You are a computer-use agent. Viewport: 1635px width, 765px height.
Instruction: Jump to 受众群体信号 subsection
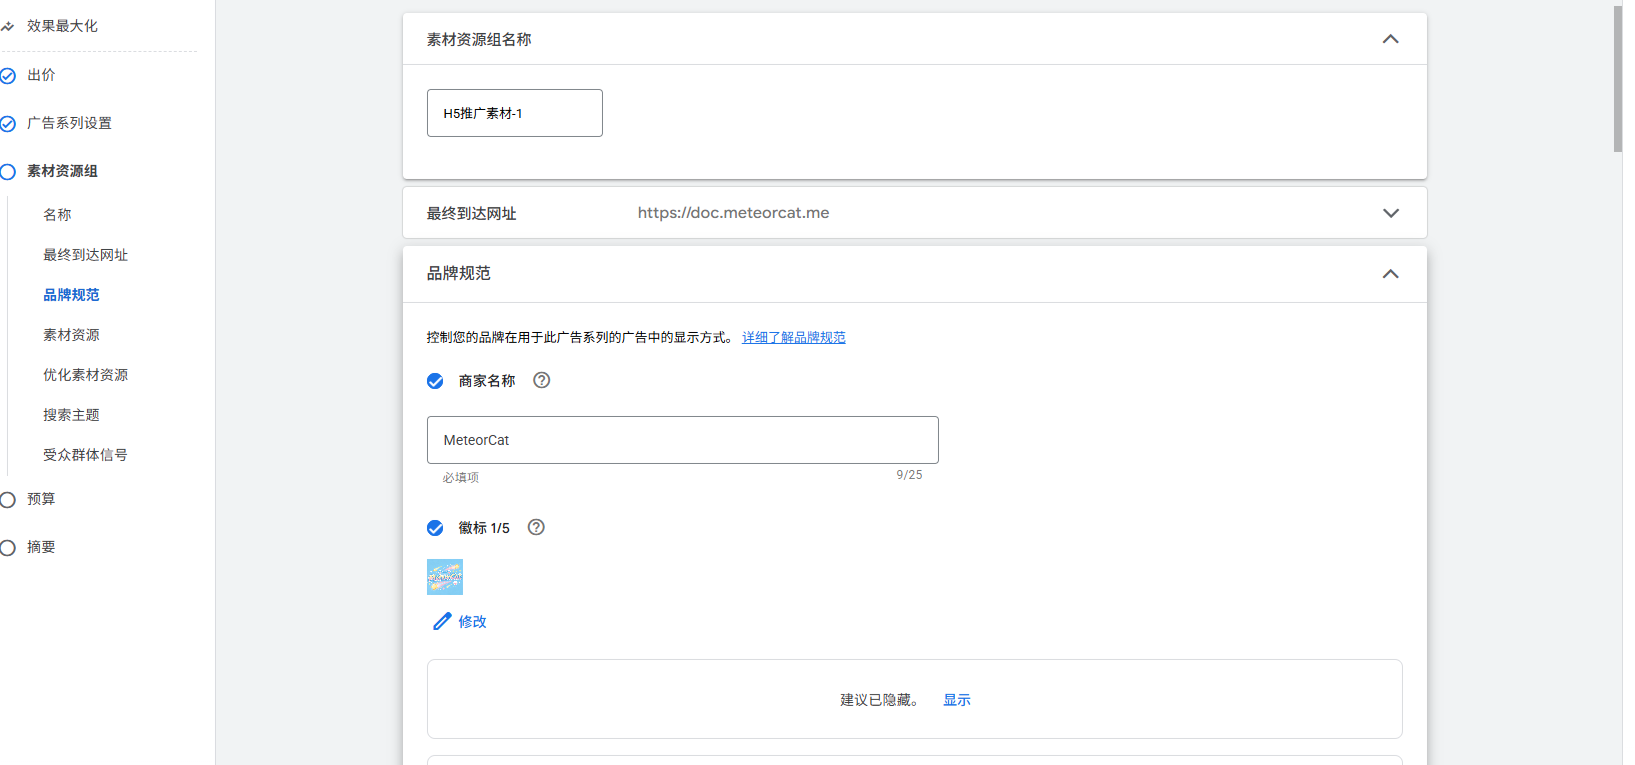[x=85, y=455]
